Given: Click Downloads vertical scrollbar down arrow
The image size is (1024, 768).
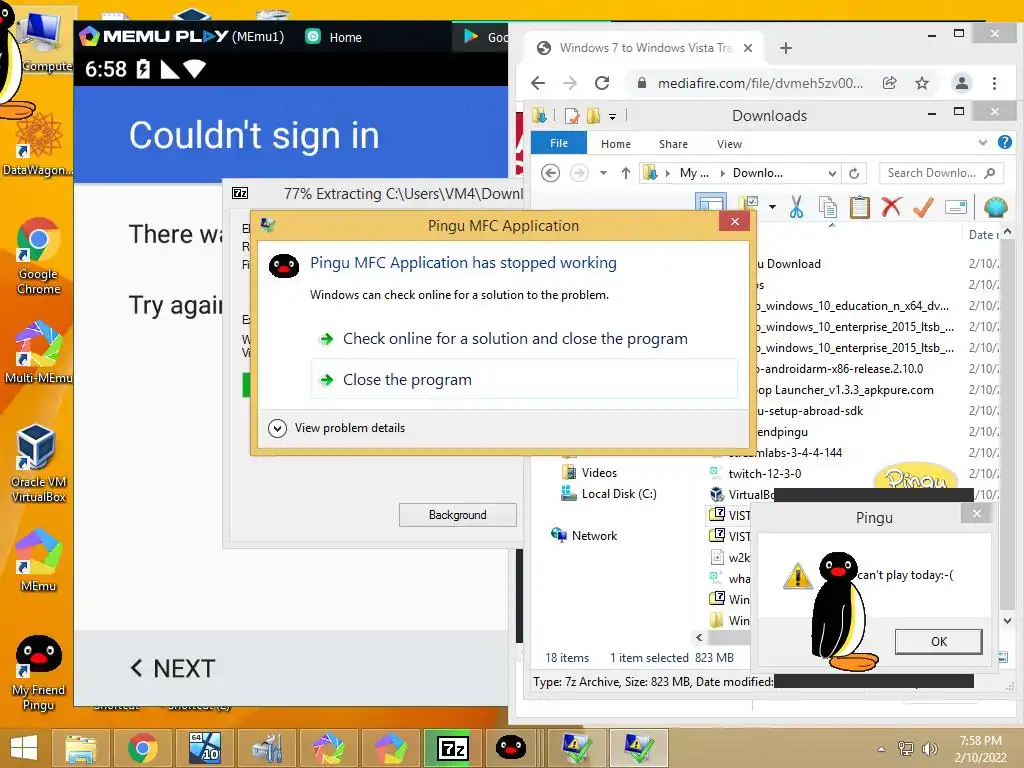Looking at the screenshot, I should 1007,620.
